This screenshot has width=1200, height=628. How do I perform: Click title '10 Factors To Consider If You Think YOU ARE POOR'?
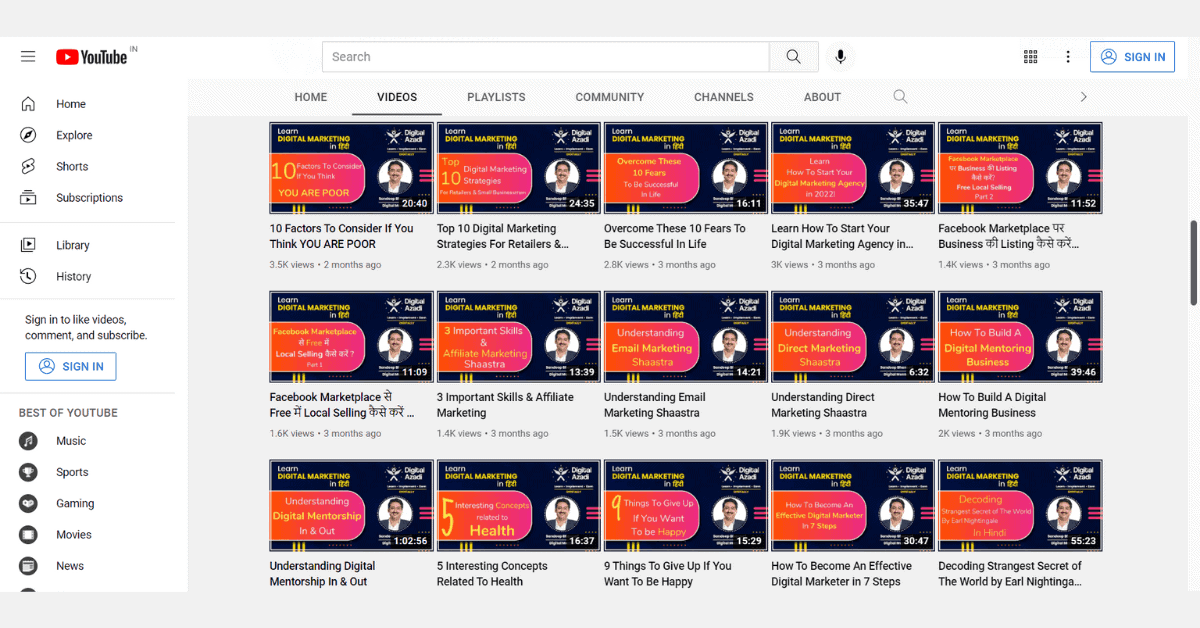pos(341,236)
